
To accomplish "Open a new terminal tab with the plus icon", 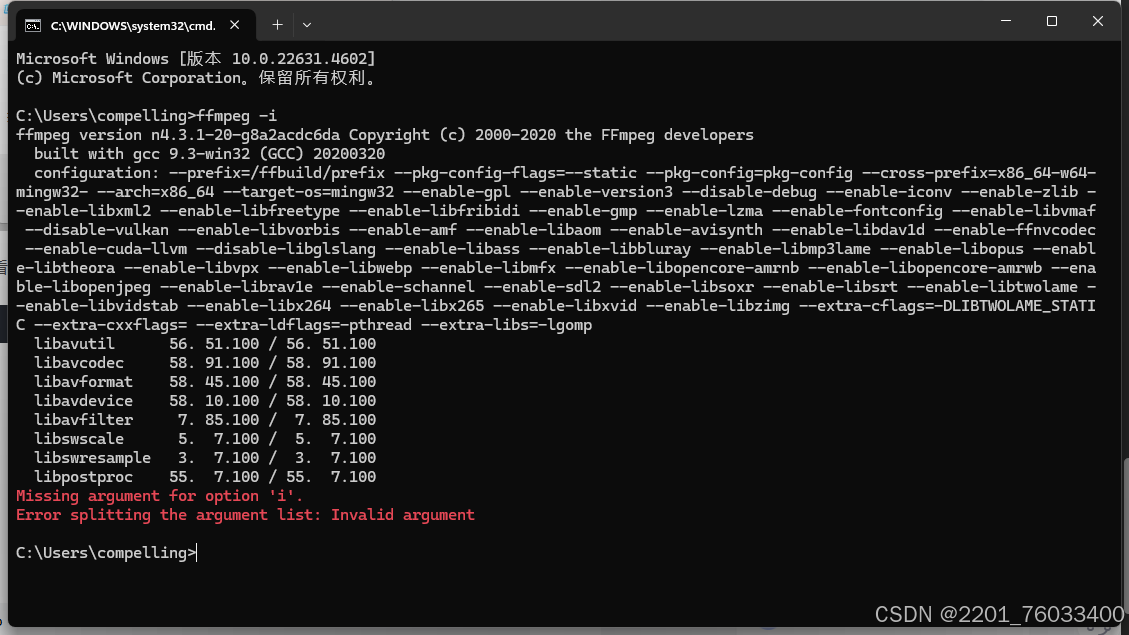I will point(277,24).
